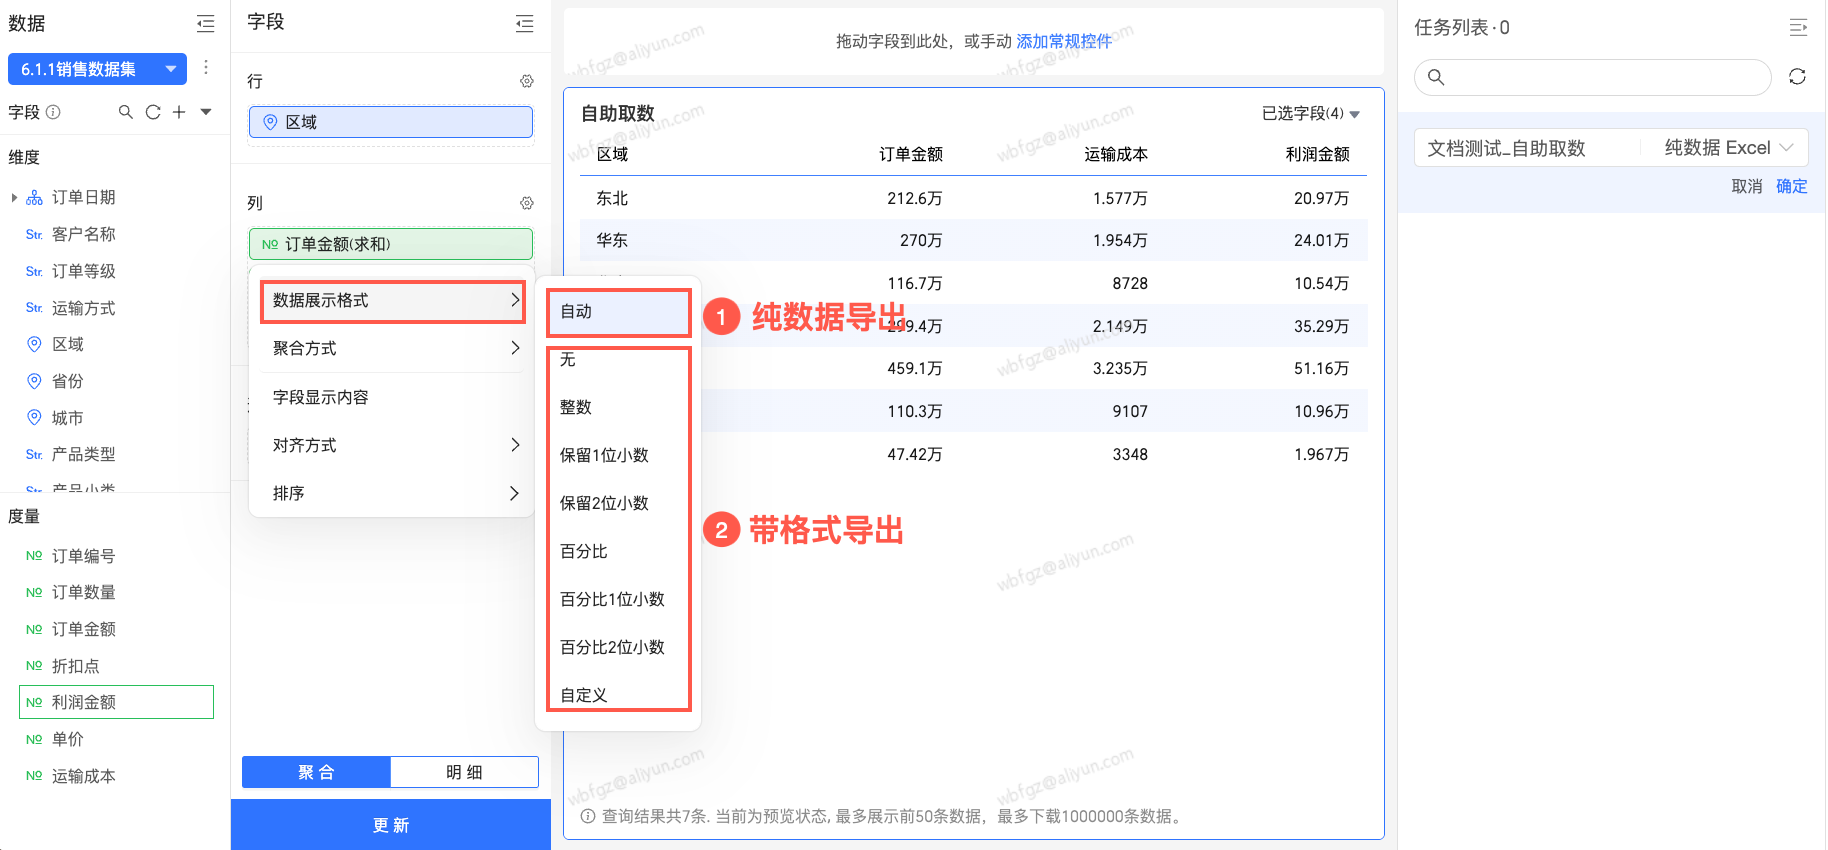Switch to 明细 mode
The image size is (1828, 850).
pyautogui.click(x=464, y=772)
